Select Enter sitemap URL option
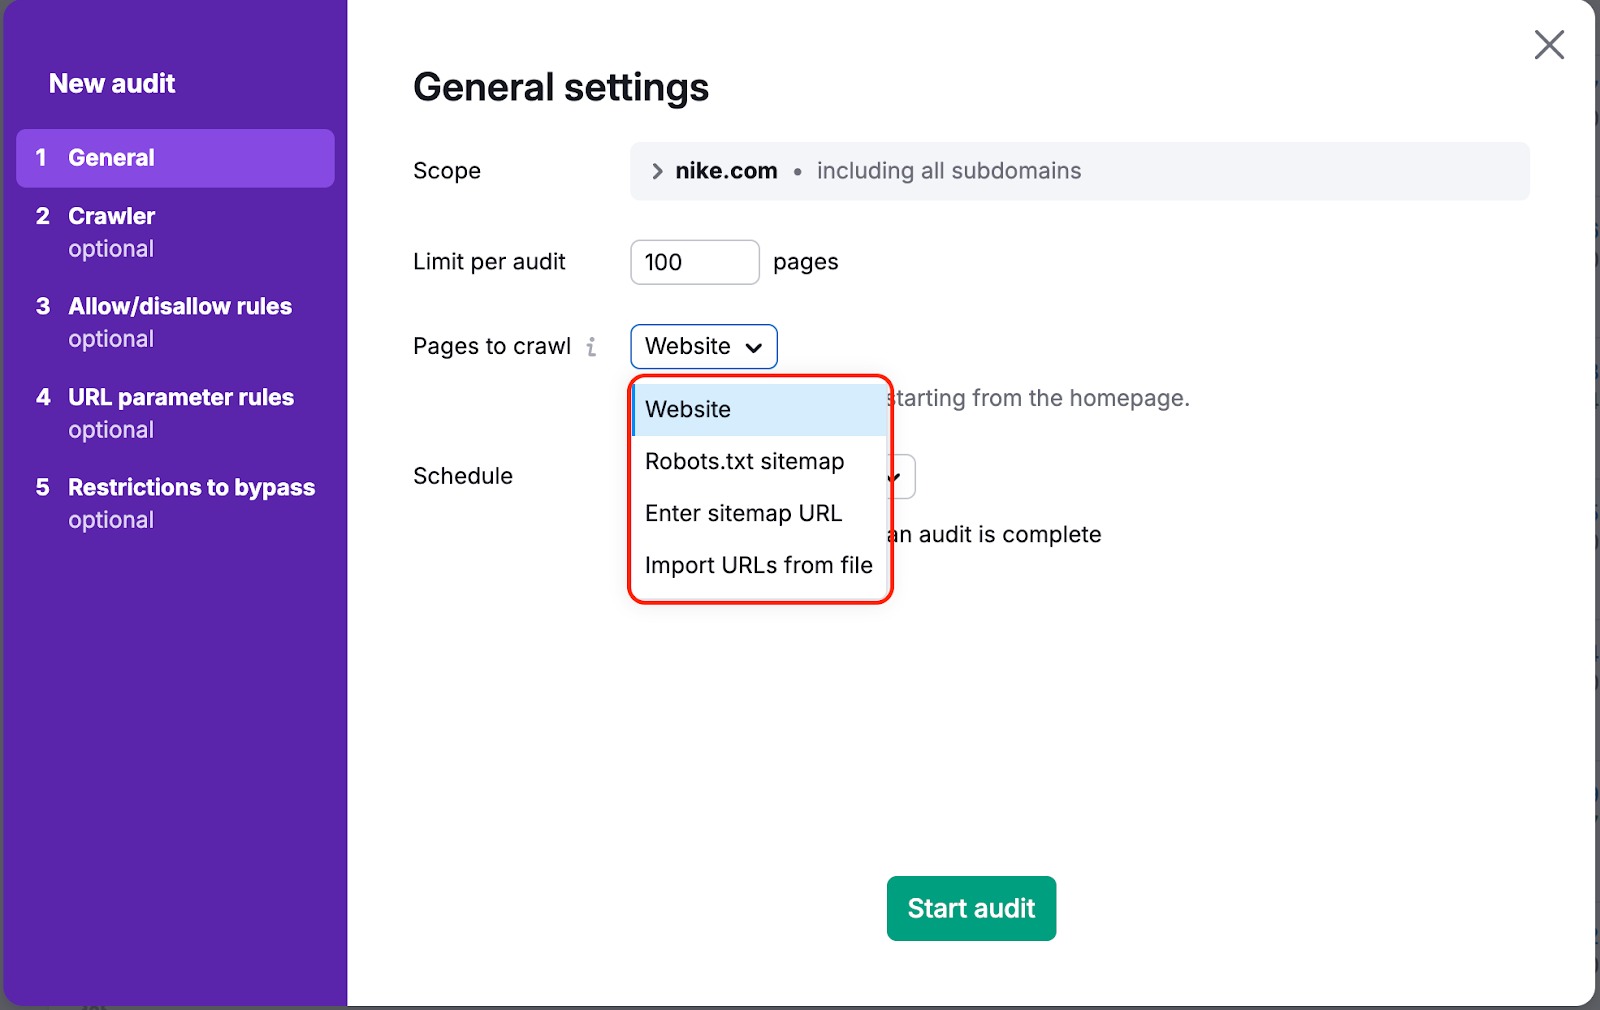 coord(743,513)
